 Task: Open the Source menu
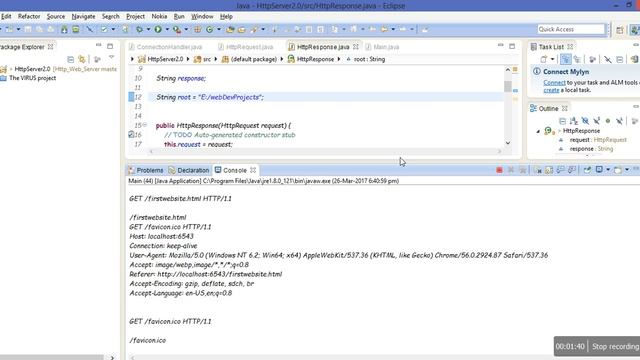click(x=56, y=16)
